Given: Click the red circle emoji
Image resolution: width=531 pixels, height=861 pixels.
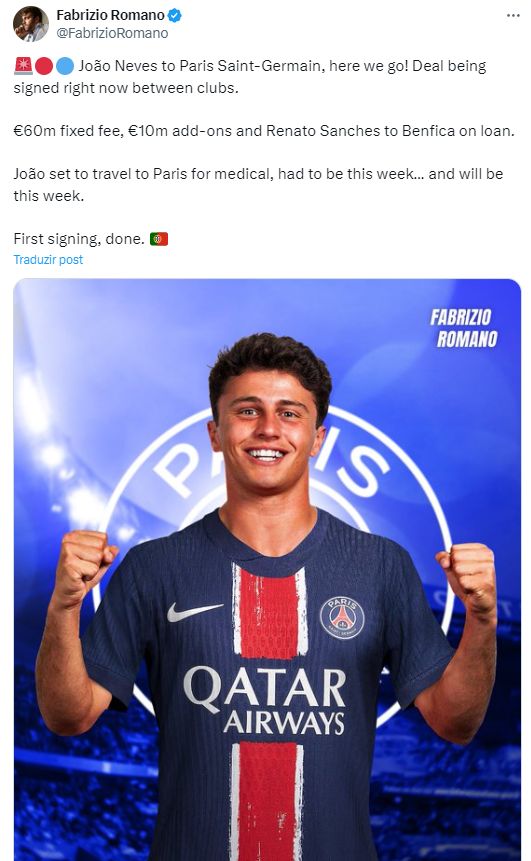Looking at the screenshot, I should (44, 66).
